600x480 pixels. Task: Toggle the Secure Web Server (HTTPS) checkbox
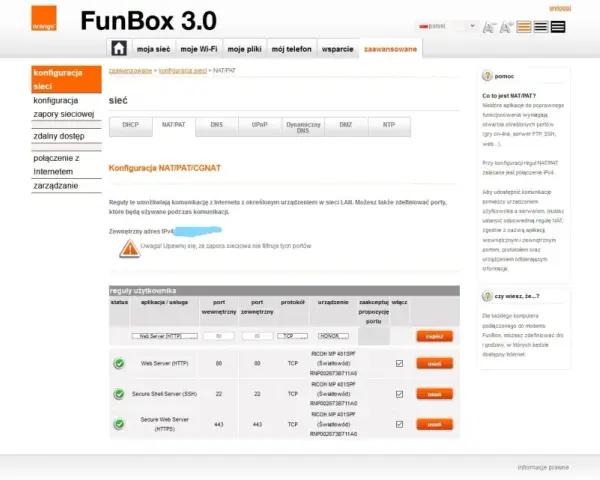(399, 424)
